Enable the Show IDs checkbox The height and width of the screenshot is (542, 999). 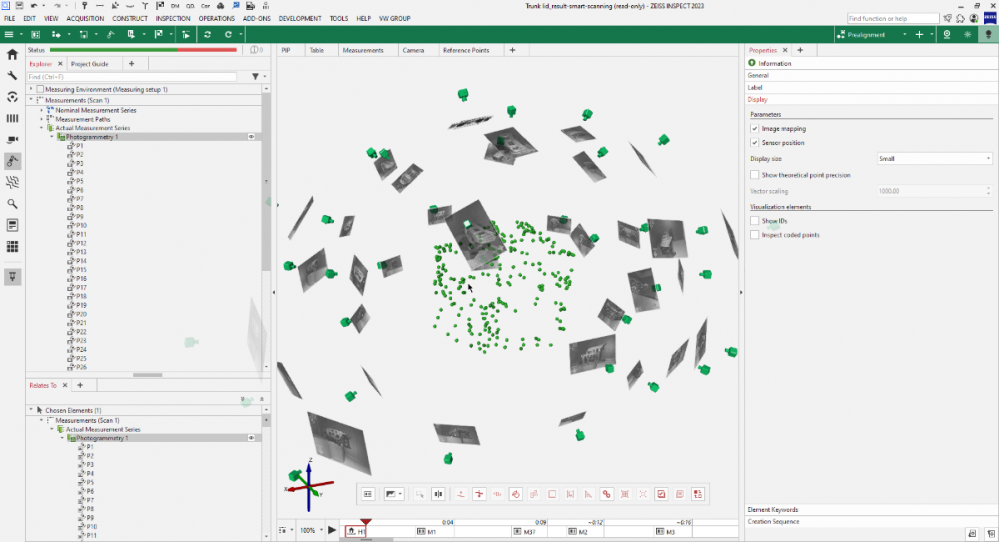[754, 221]
